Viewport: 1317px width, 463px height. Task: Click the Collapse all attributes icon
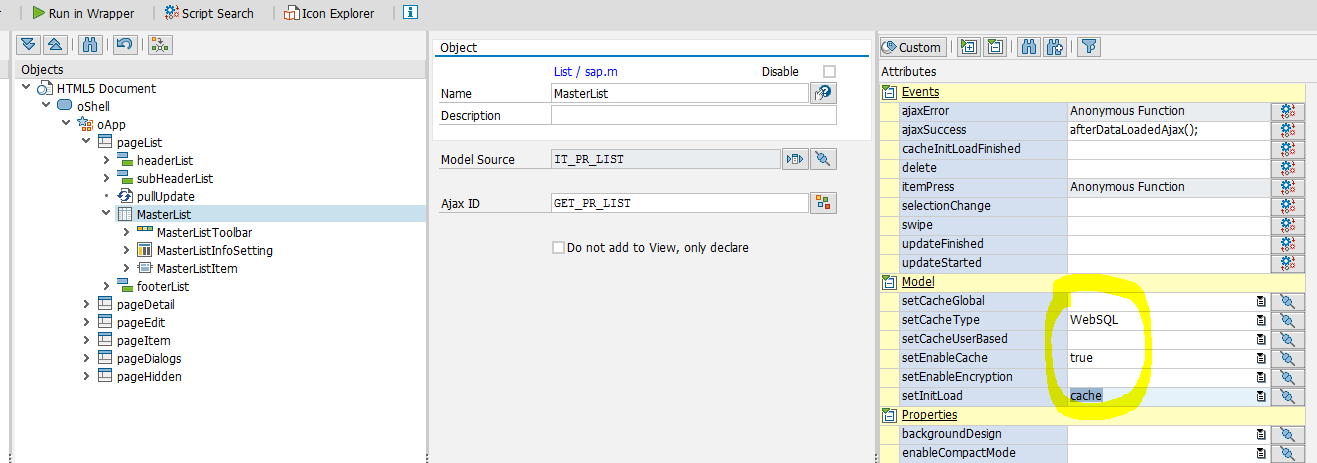(x=994, y=47)
